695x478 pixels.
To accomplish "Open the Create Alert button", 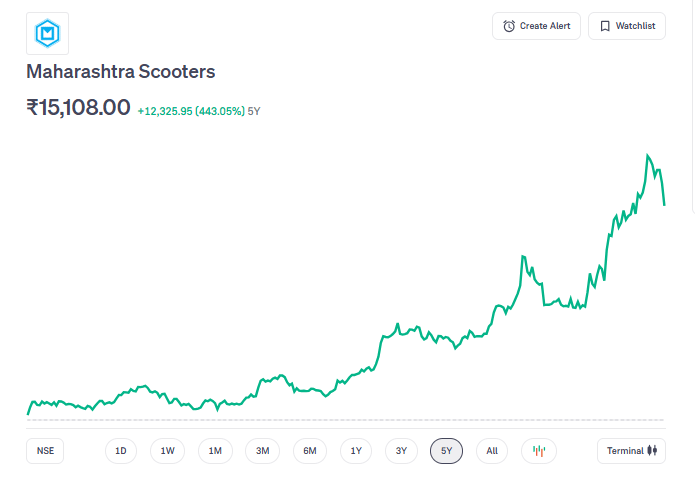I will tap(536, 26).
